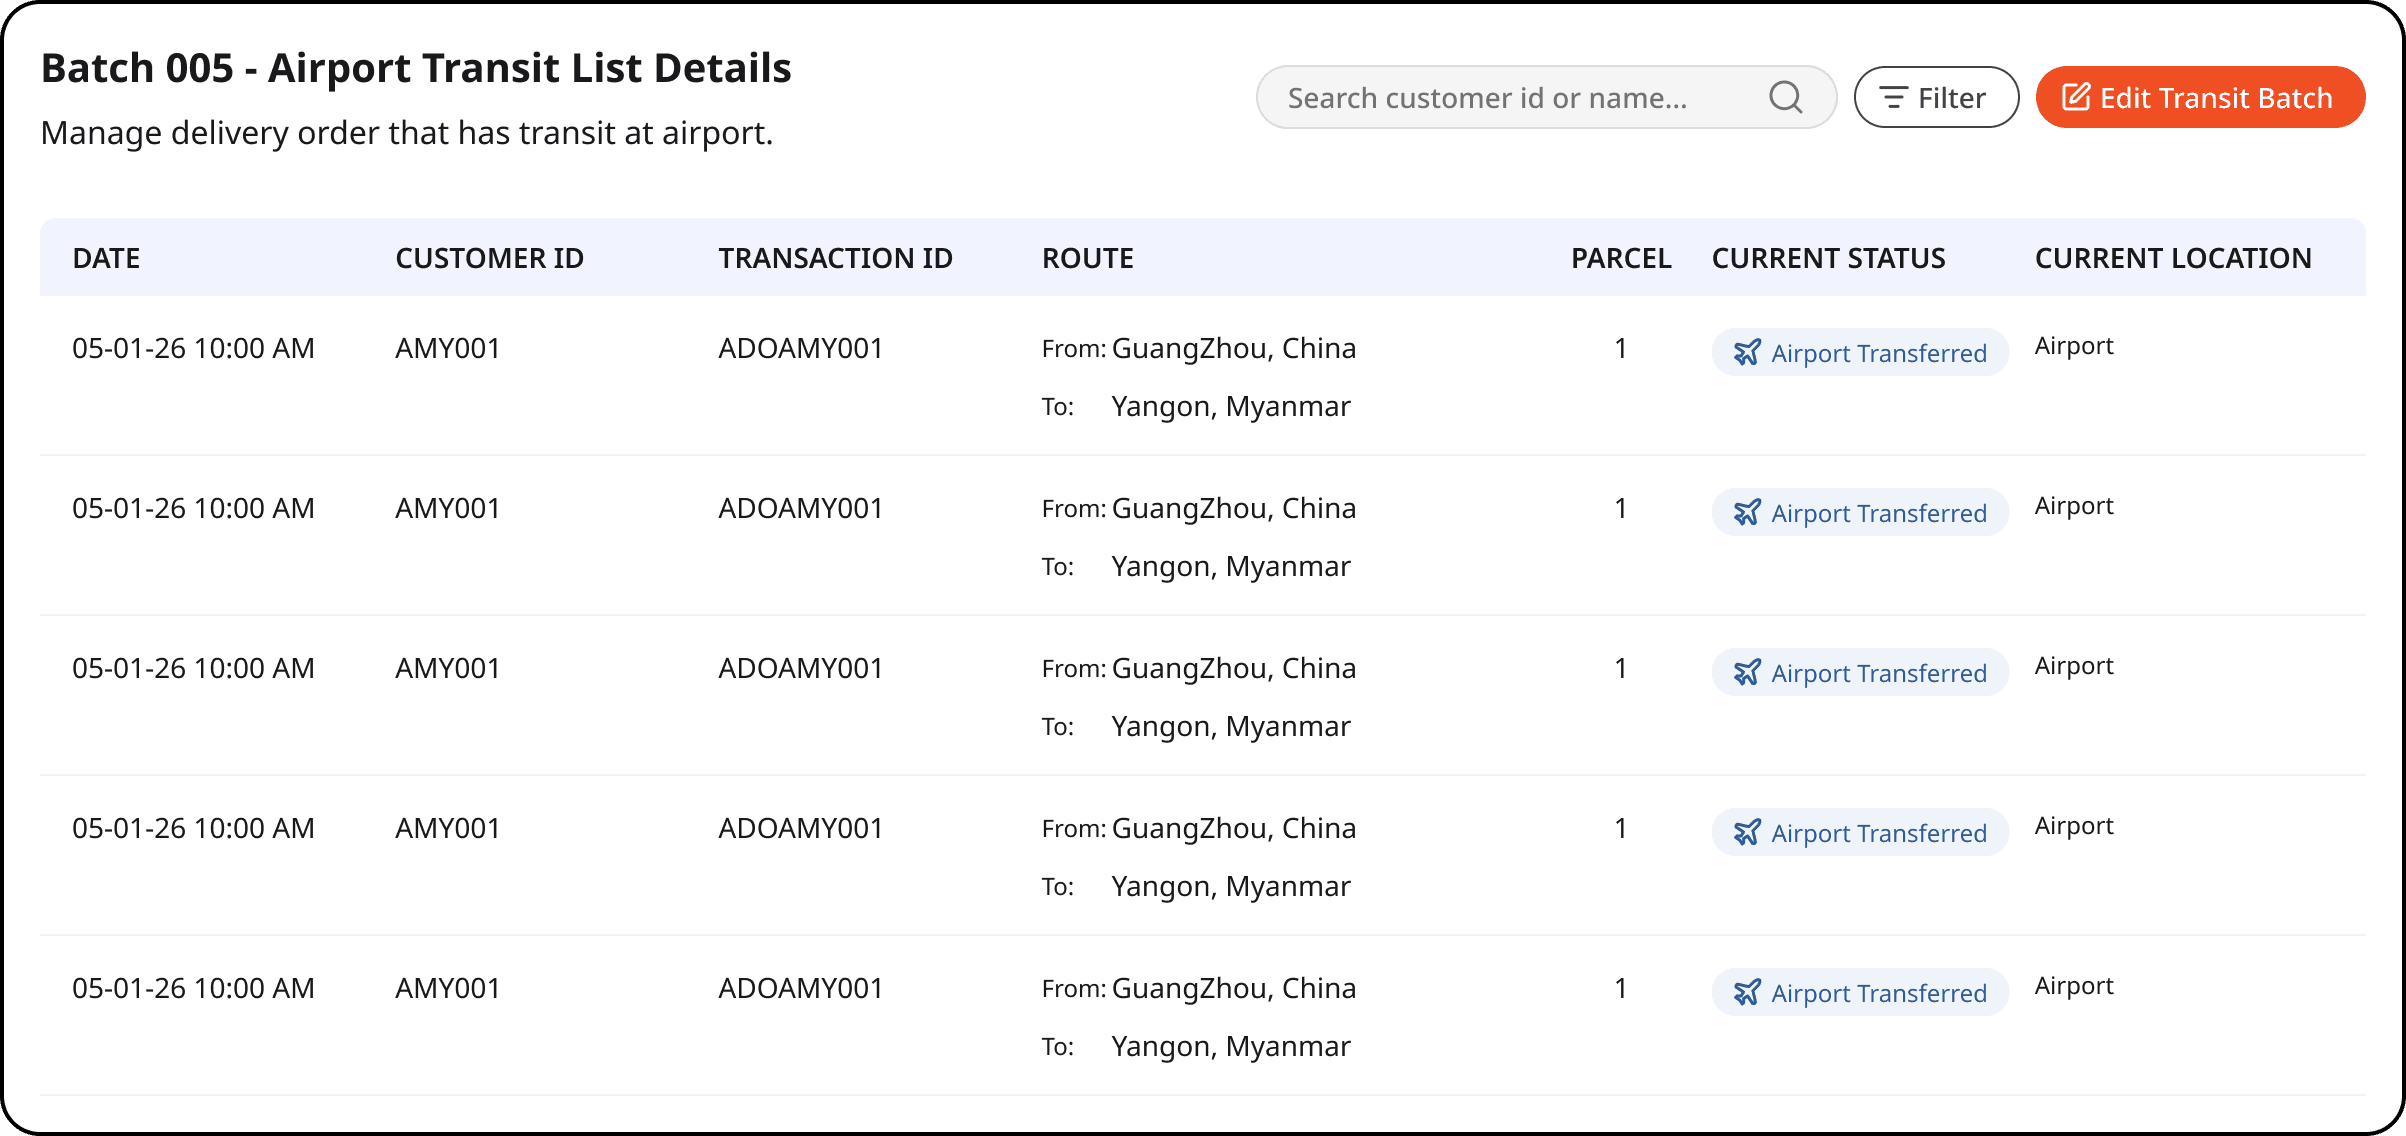Click the CURRENT LOCATION column header
Image resolution: width=2406 pixels, height=1136 pixels.
coord(2172,258)
